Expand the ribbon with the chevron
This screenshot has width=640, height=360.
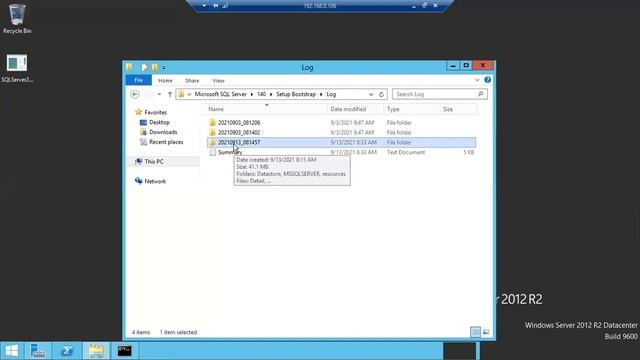coord(477,80)
